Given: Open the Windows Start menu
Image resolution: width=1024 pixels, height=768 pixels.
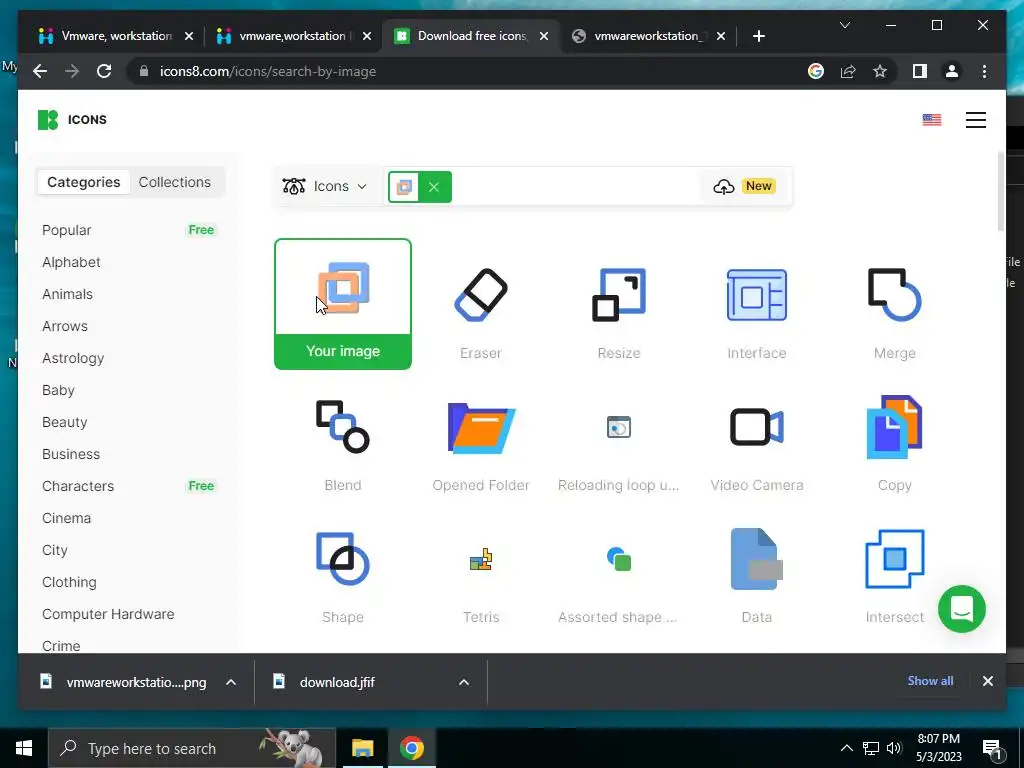Looking at the screenshot, I should 24,748.
